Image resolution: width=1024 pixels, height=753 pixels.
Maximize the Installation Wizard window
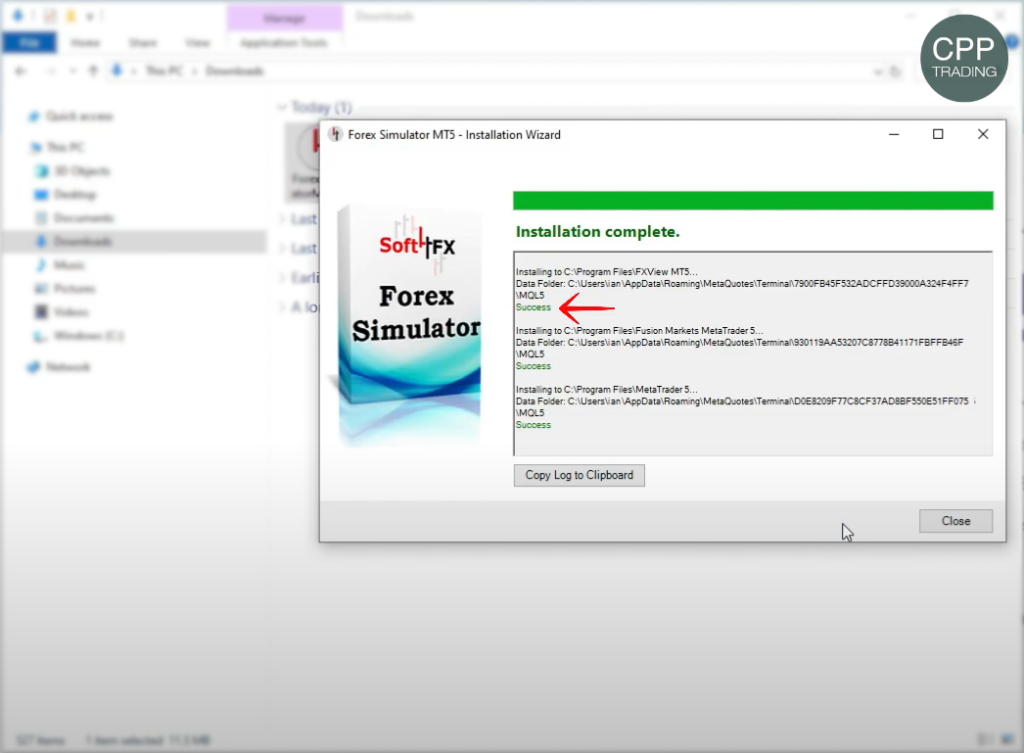[938, 135]
